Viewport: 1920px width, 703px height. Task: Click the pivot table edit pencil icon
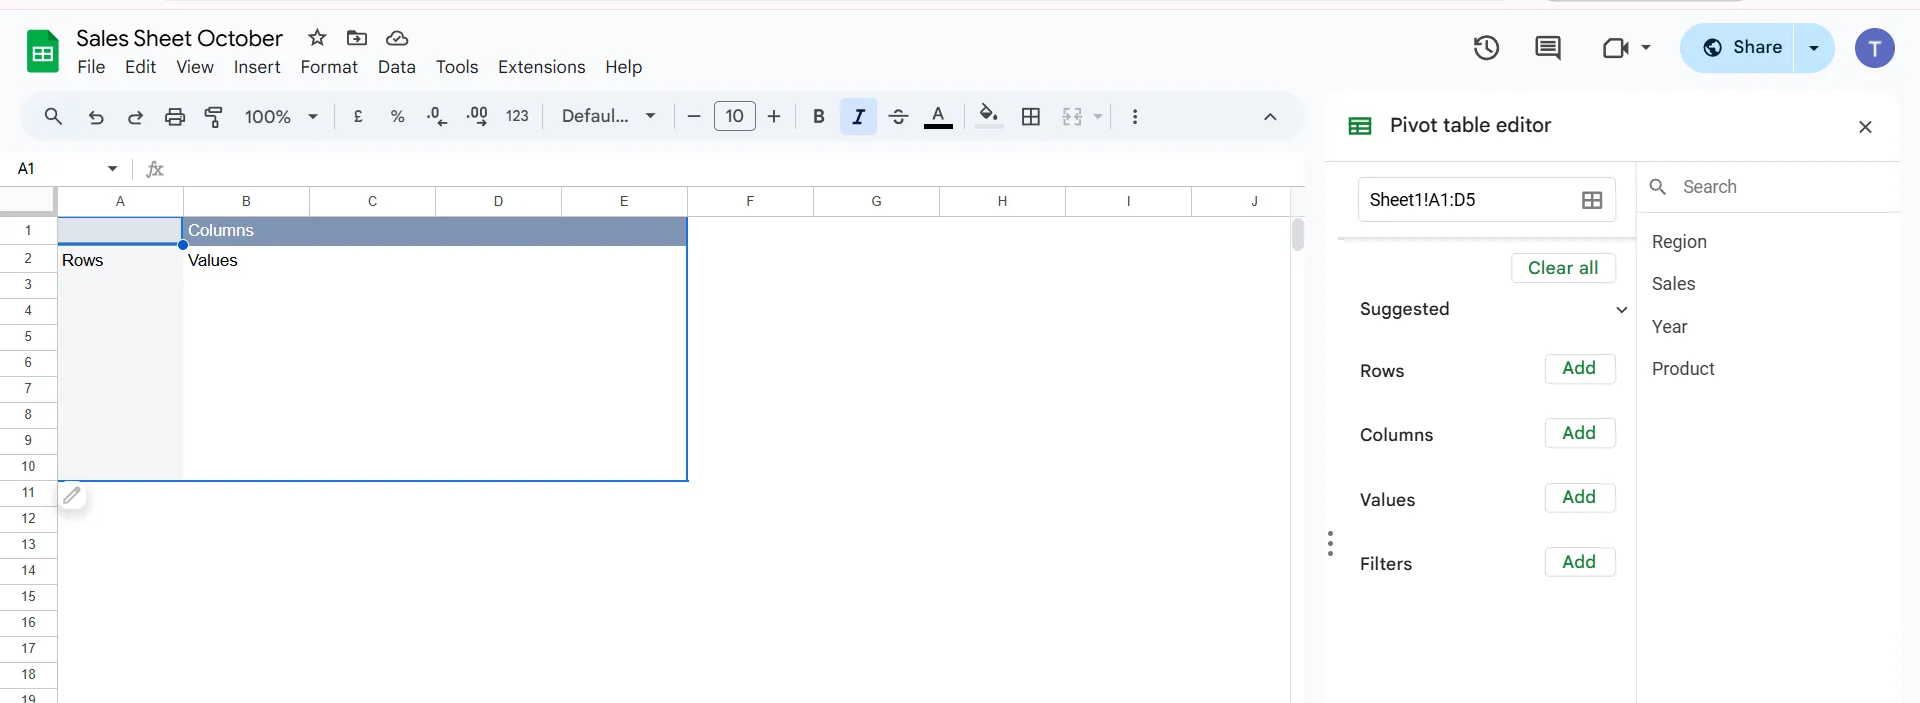(x=72, y=495)
